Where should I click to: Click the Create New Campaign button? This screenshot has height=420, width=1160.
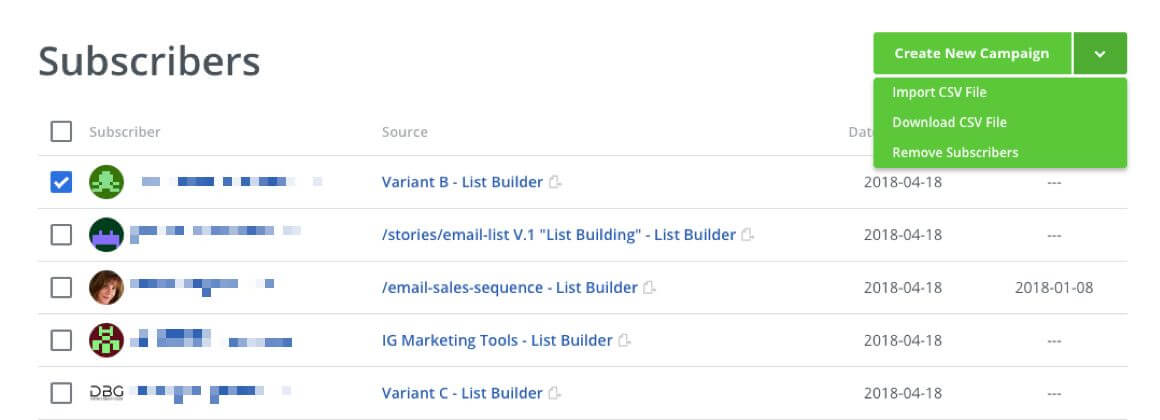972,53
